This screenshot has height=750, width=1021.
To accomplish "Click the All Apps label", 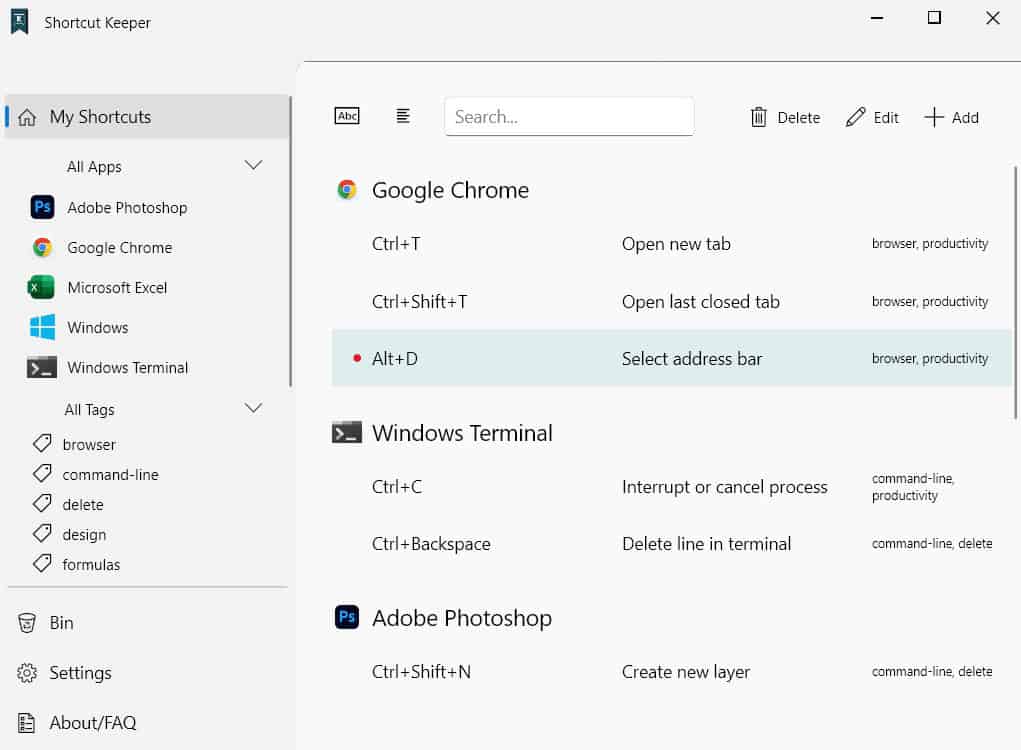I will click(94, 167).
